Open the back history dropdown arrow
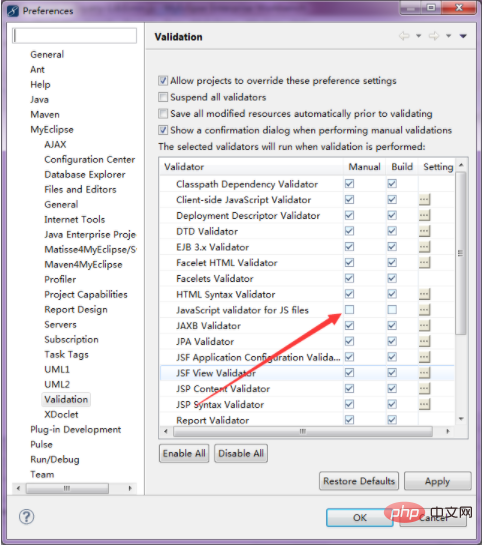 click(418, 36)
